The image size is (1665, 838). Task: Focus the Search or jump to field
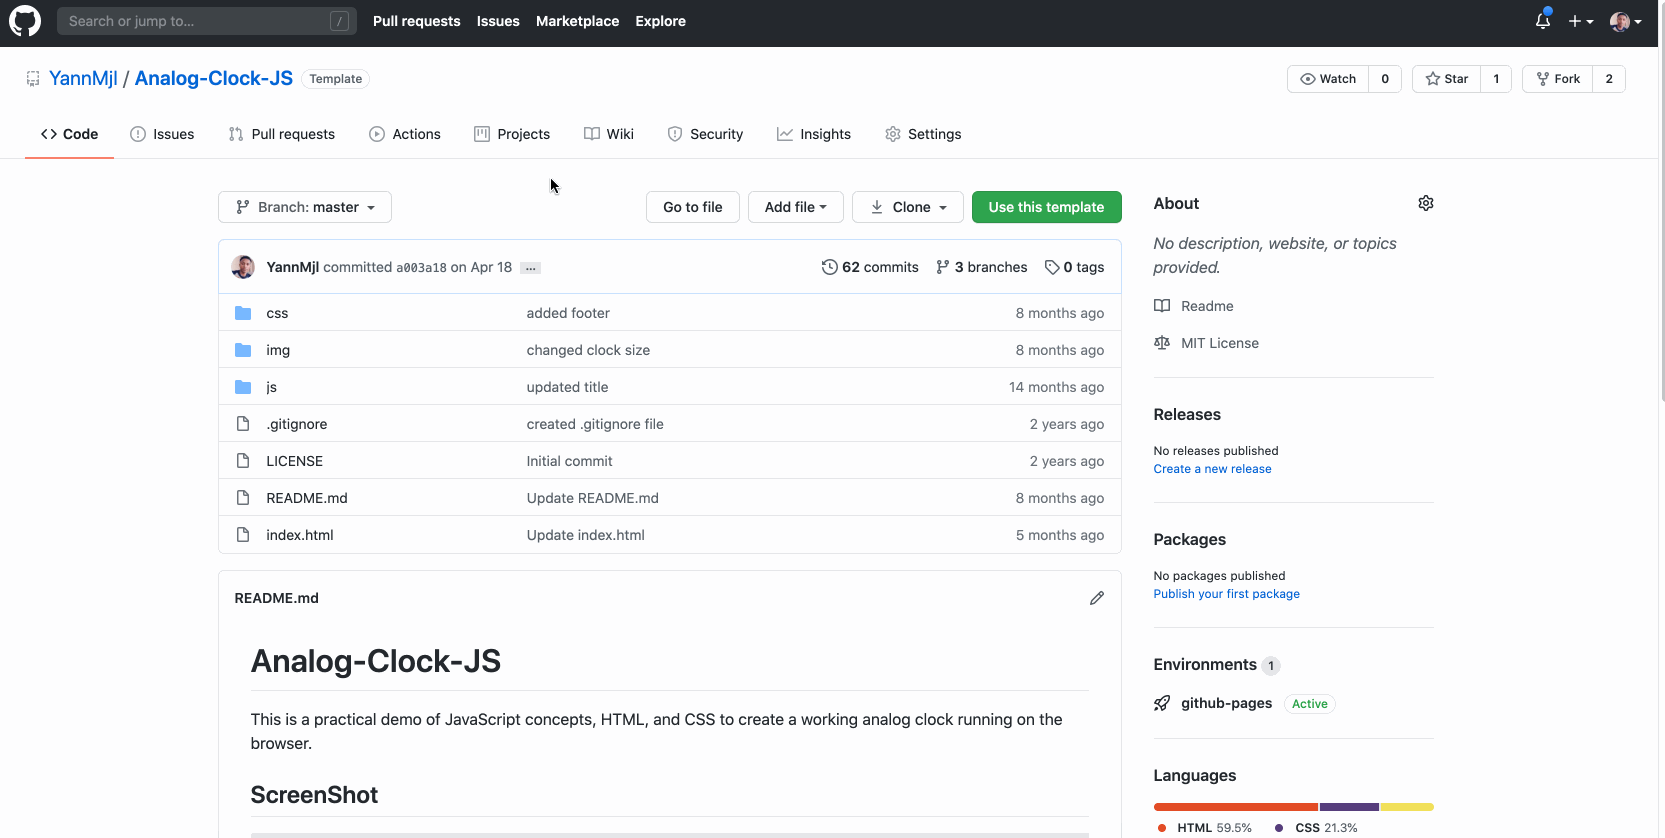207,21
